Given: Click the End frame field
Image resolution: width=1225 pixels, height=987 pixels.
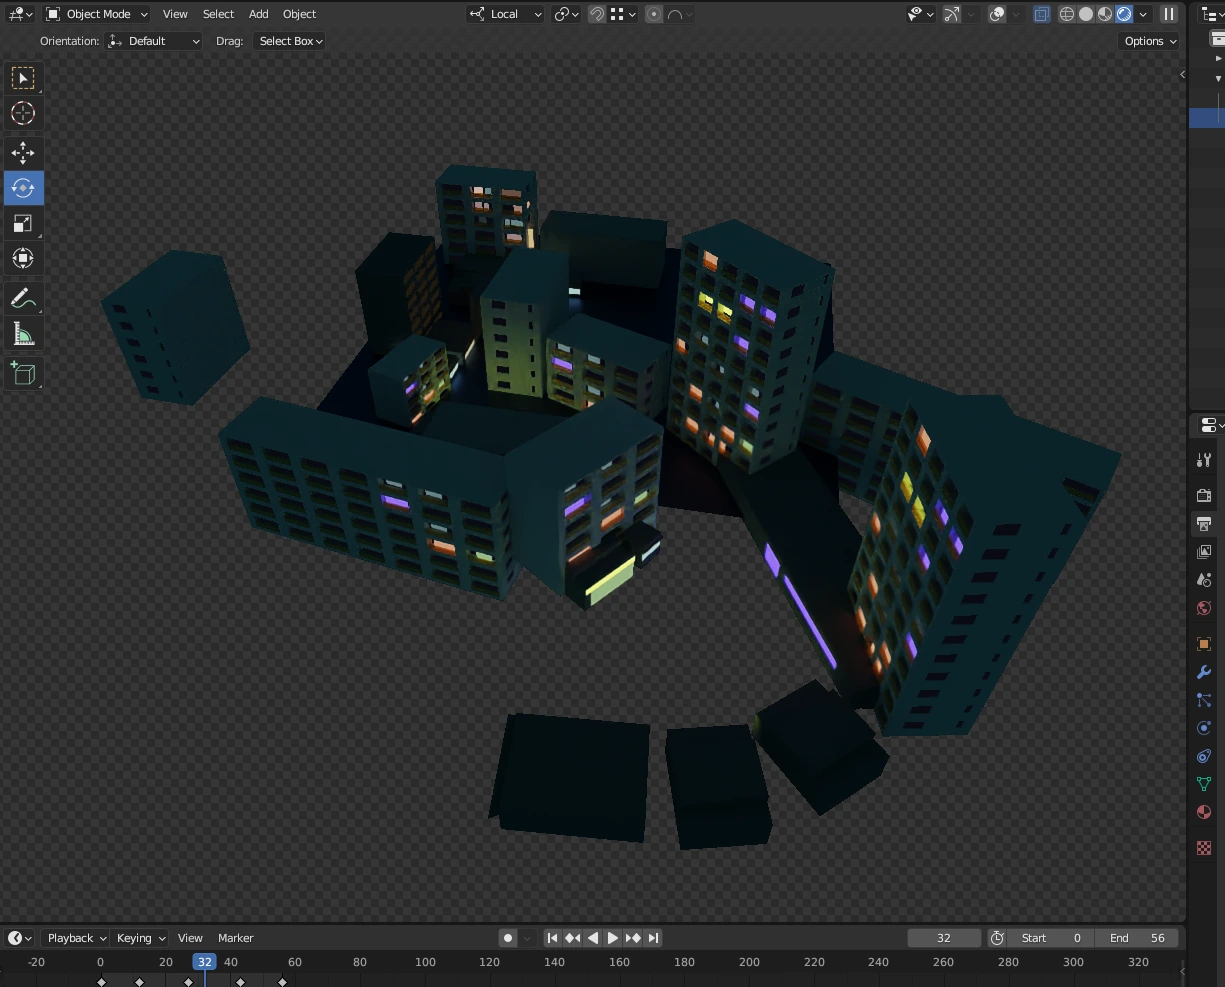Looking at the screenshot, I should click(1137, 938).
